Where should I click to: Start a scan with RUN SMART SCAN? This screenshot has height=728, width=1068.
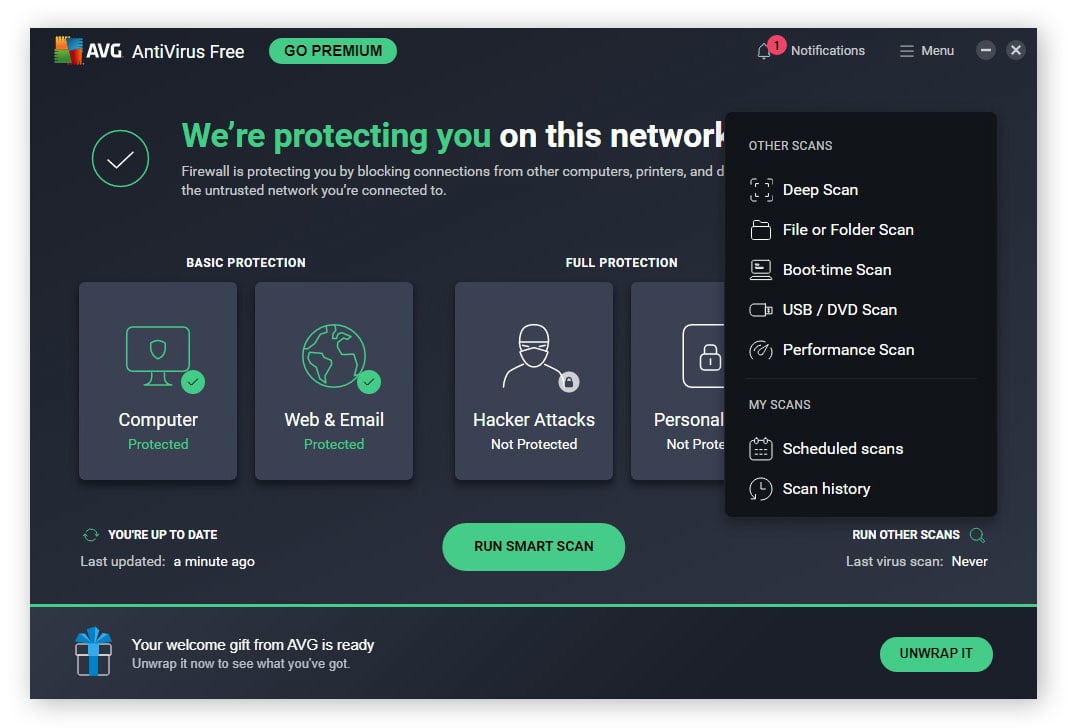tap(533, 546)
